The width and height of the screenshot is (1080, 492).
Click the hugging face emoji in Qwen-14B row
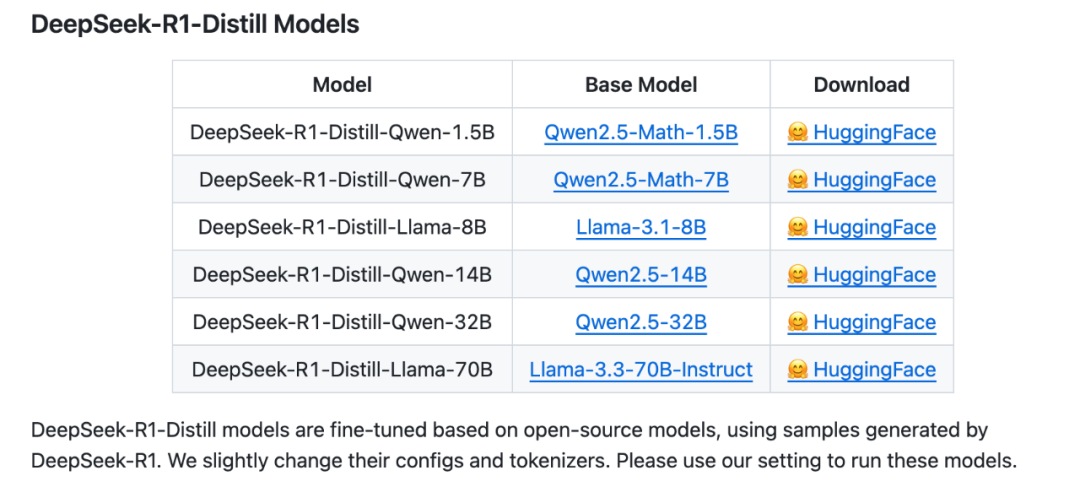tap(797, 275)
